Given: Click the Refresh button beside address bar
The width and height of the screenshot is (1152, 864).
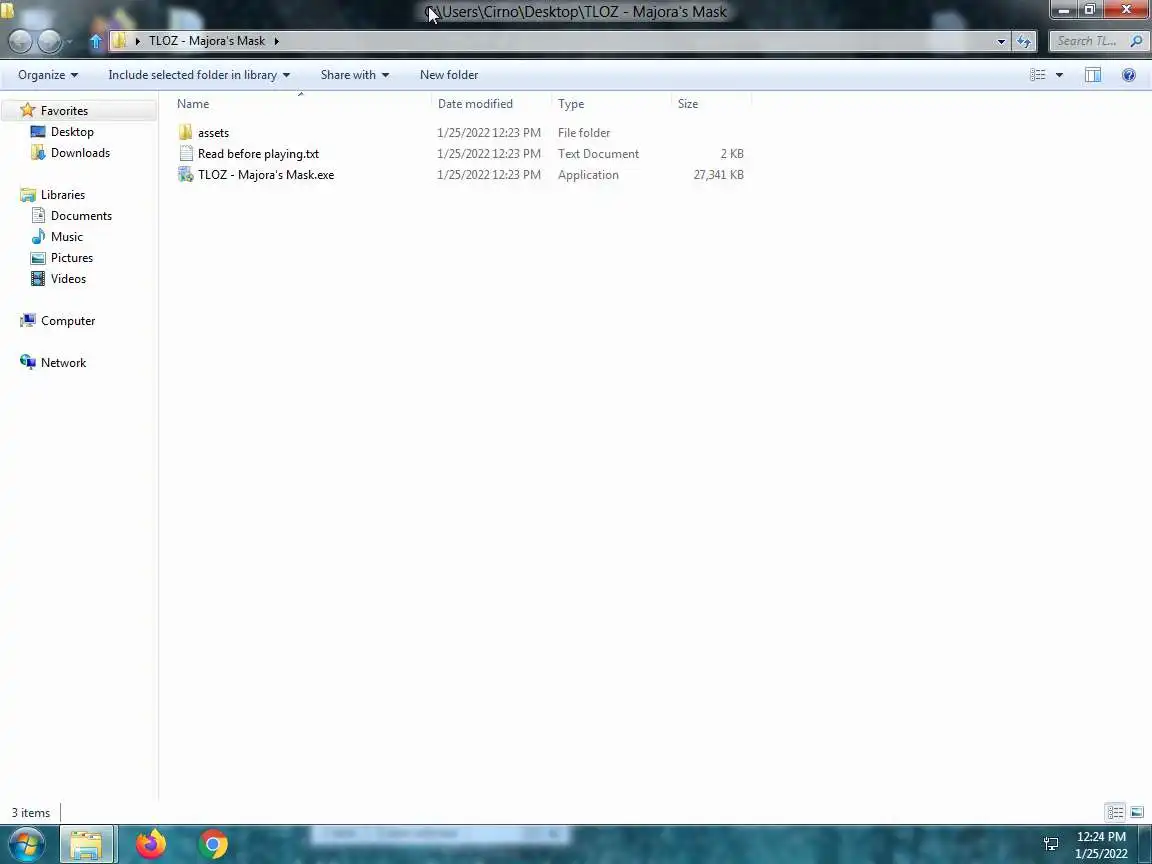Looking at the screenshot, I should pyautogui.click(x=1023, y=41).
